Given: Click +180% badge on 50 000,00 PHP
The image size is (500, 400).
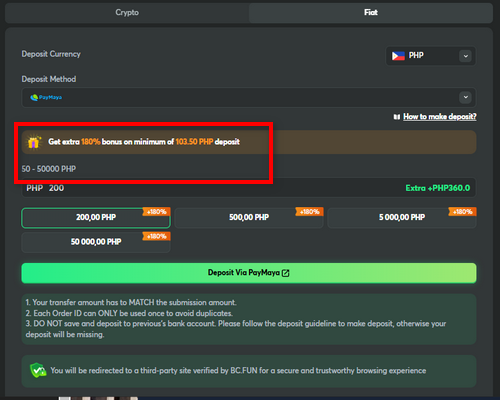Looking at the screenshot, I should 156,236.
